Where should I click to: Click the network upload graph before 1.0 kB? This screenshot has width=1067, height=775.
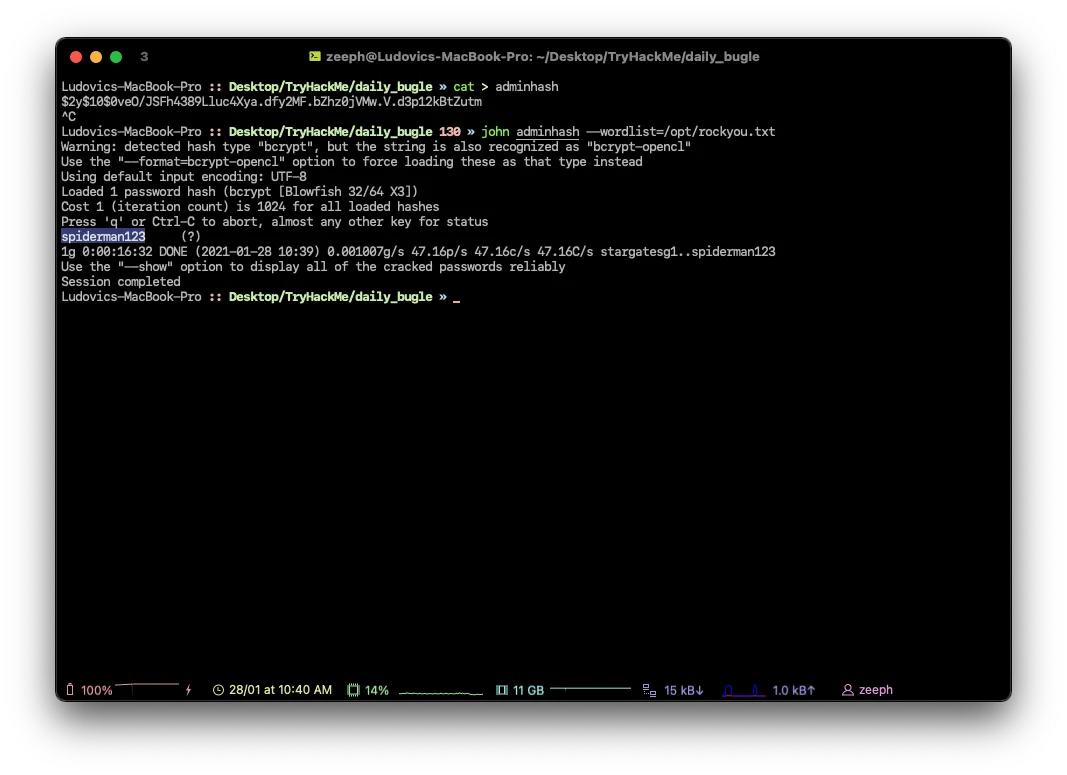(743, 690)
